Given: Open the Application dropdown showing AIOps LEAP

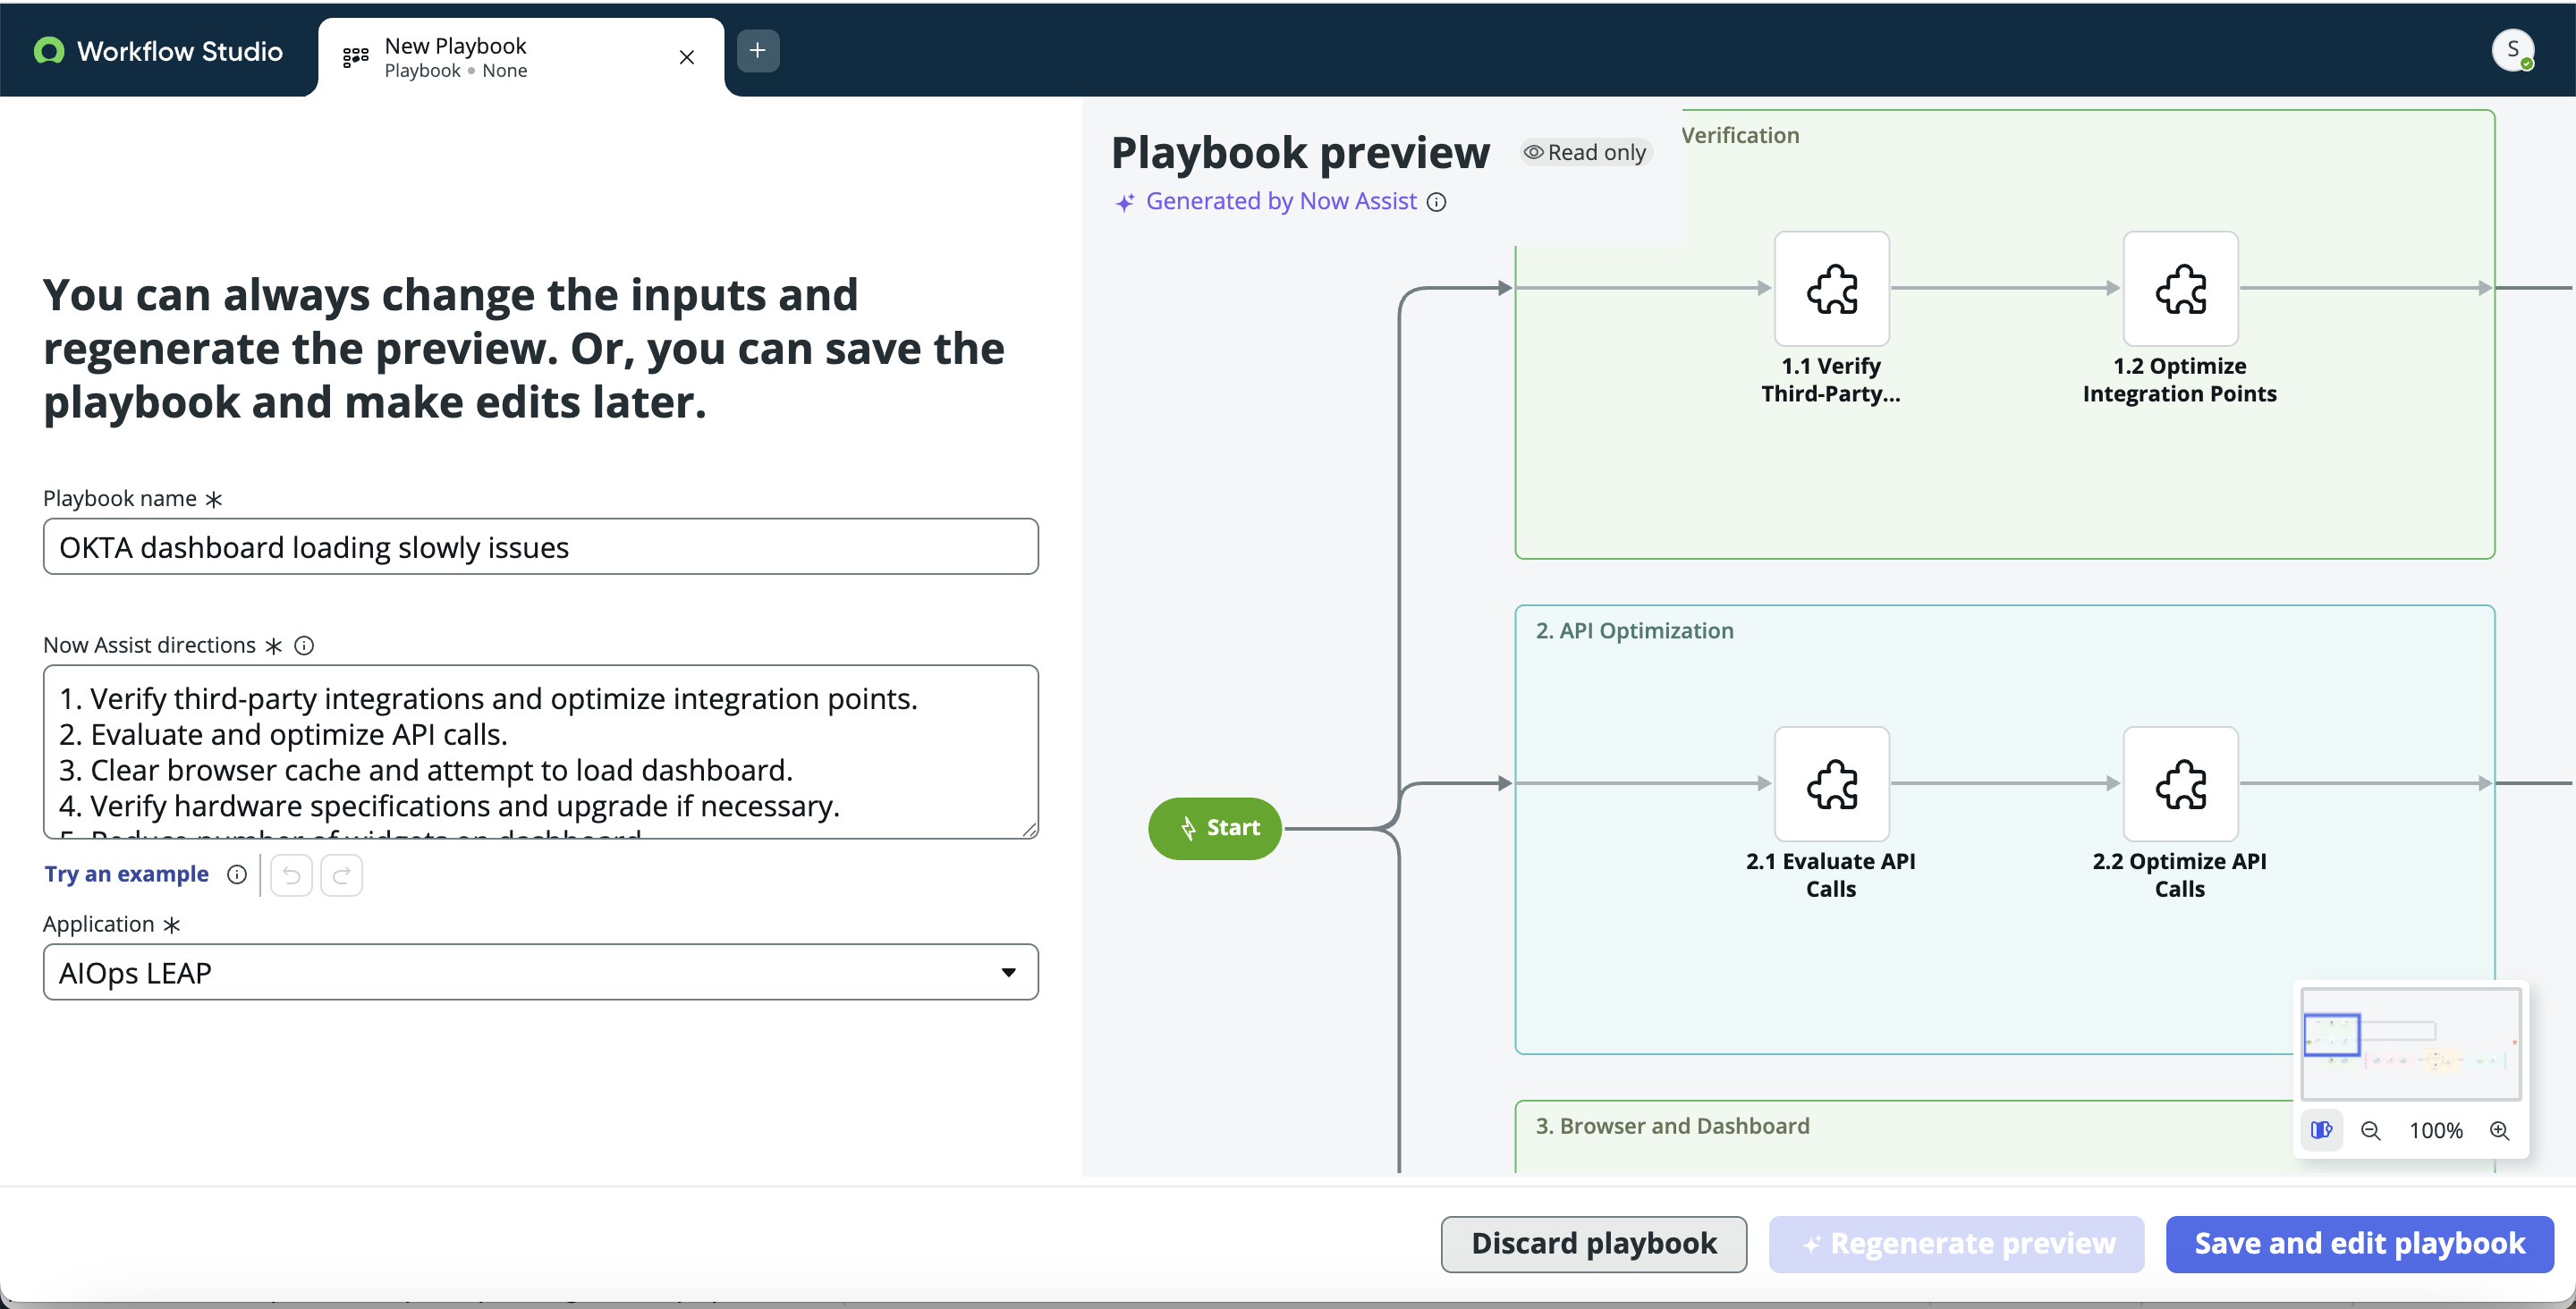Looking at the screenshot, I should pos(540,972).
